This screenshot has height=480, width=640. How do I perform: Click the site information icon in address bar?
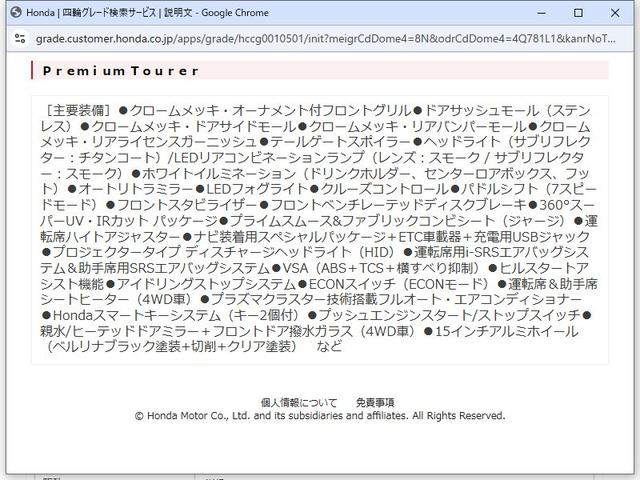(x=18, y=38)
